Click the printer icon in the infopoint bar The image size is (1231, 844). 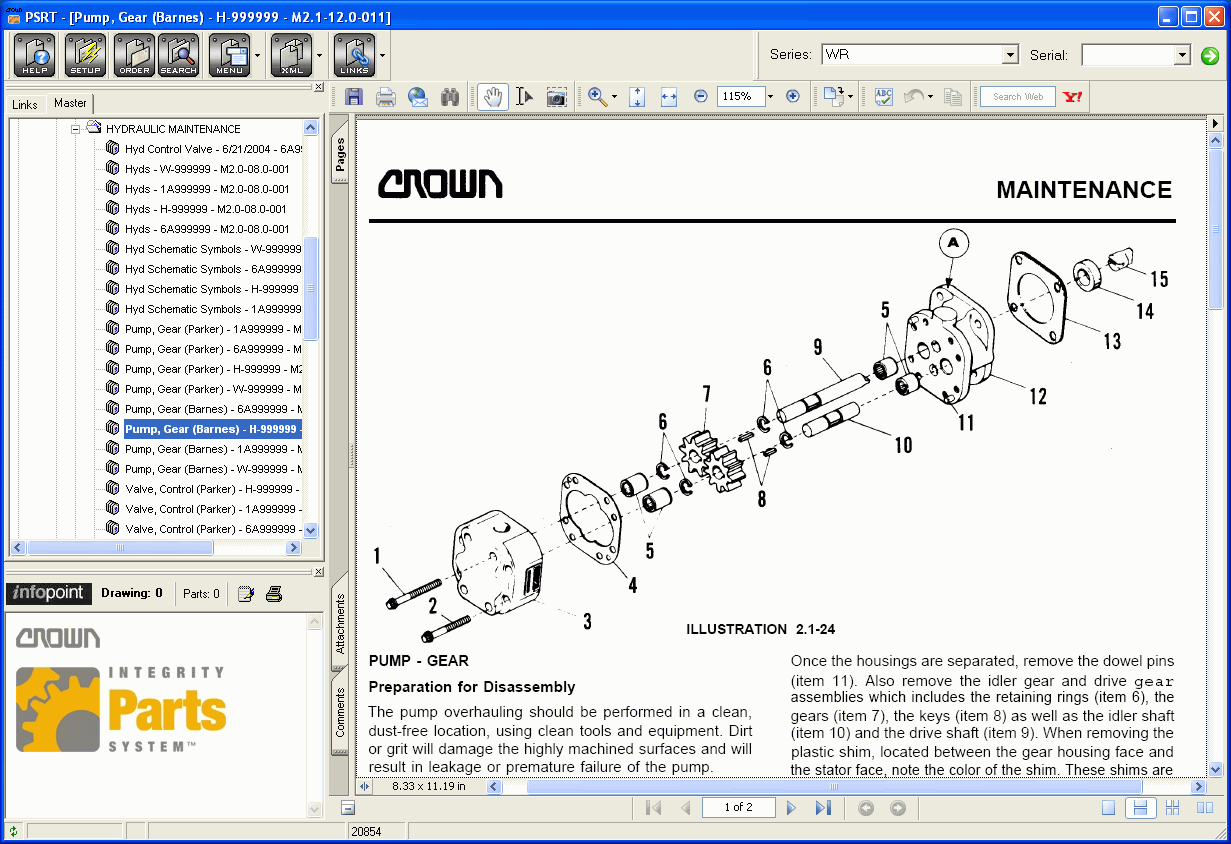[x=274, y=594]
